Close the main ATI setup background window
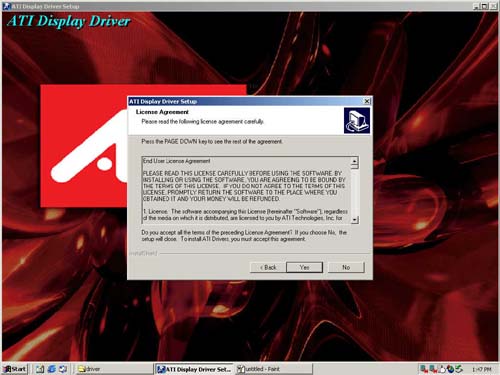This screenshot has height=375, width=500. click(x=493, y=6)
